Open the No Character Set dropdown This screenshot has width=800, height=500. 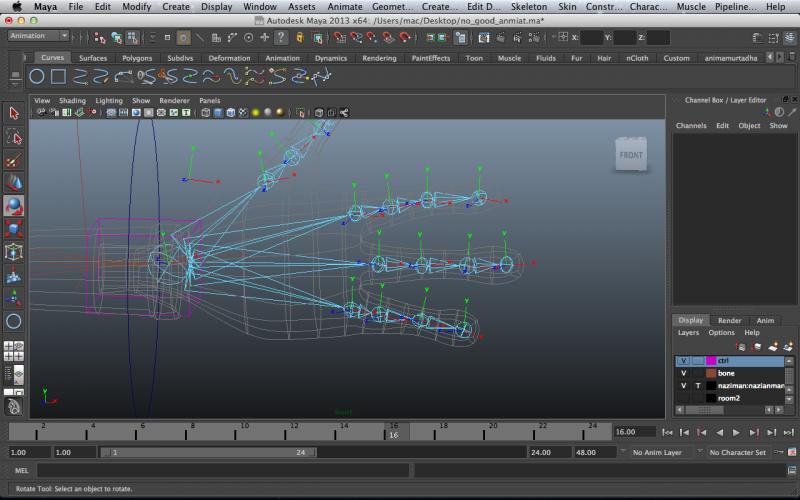(x=738, y=452)
